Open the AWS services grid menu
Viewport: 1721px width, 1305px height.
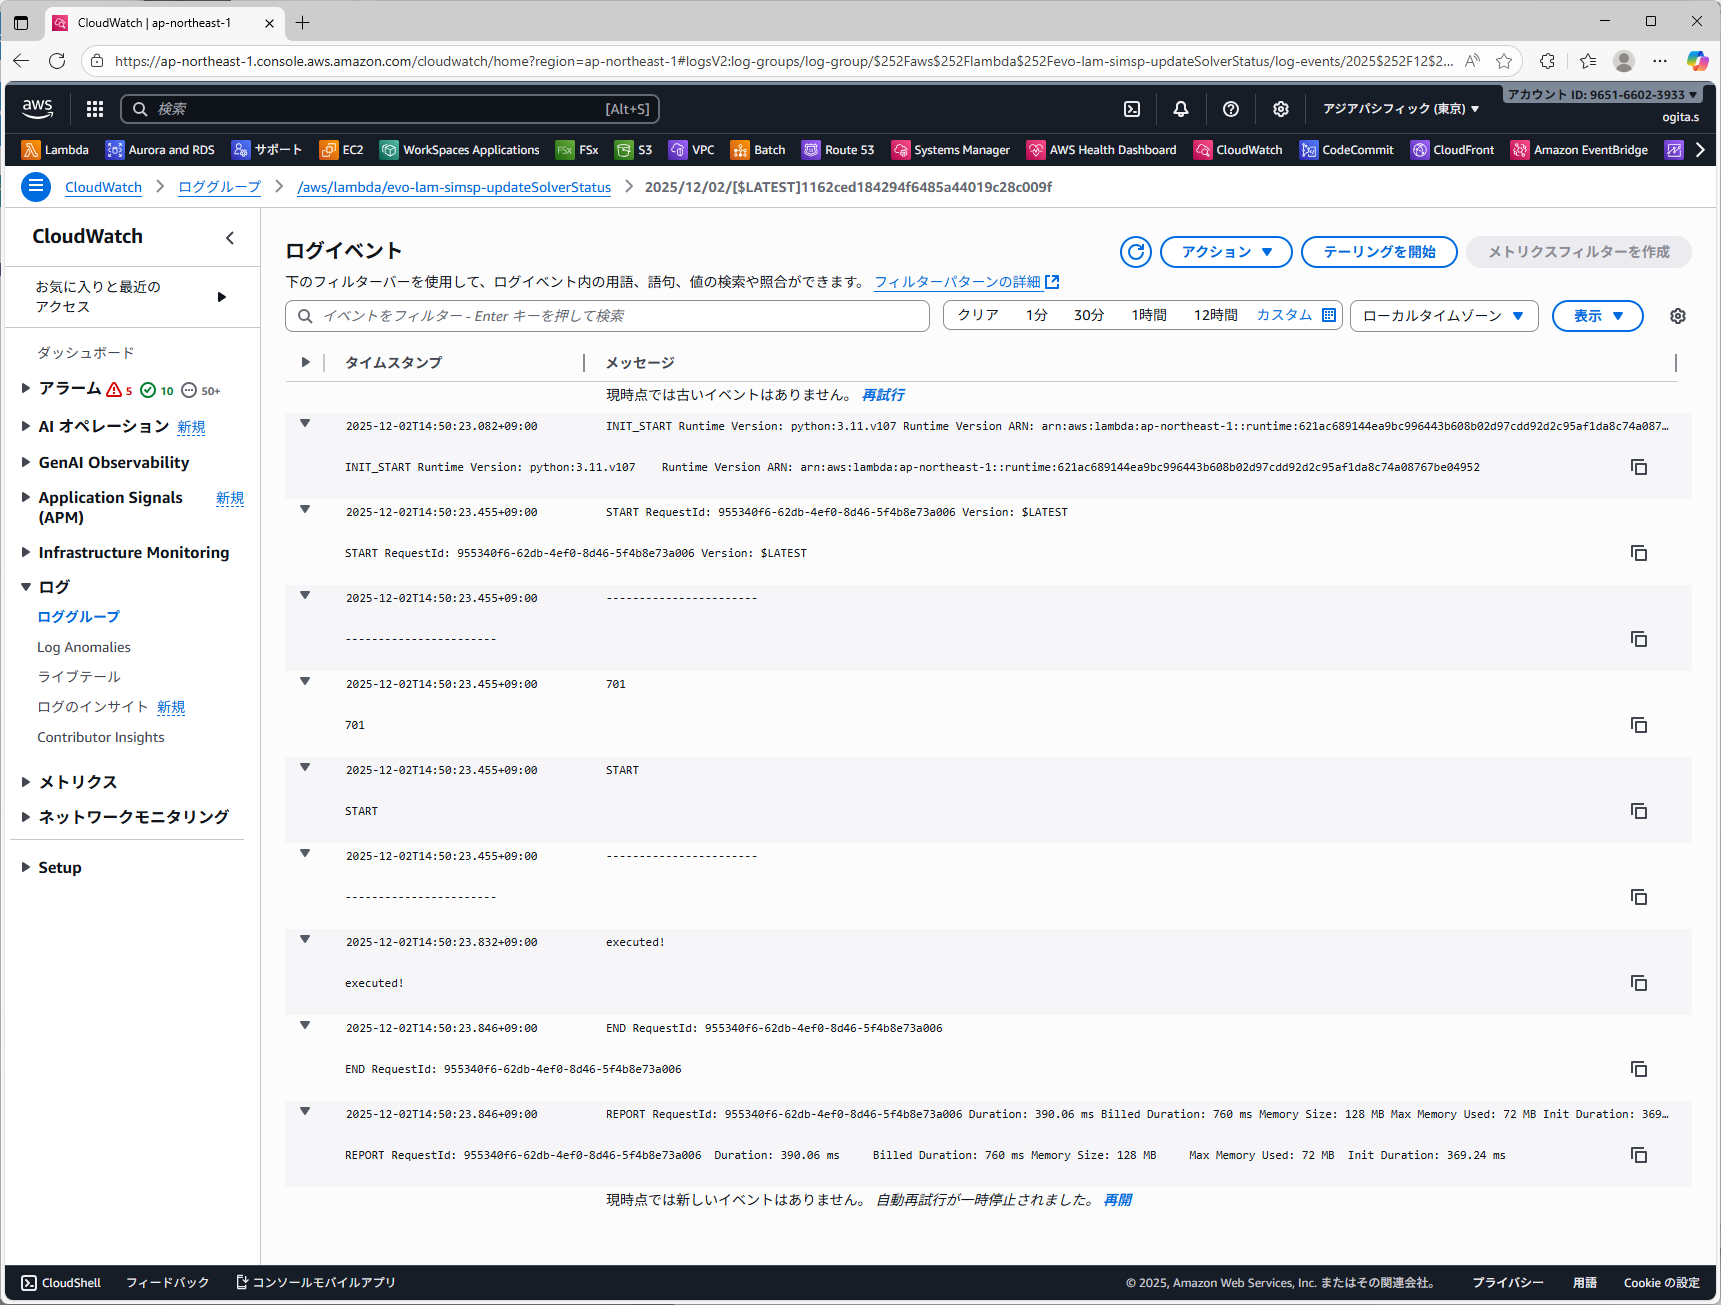95,109
